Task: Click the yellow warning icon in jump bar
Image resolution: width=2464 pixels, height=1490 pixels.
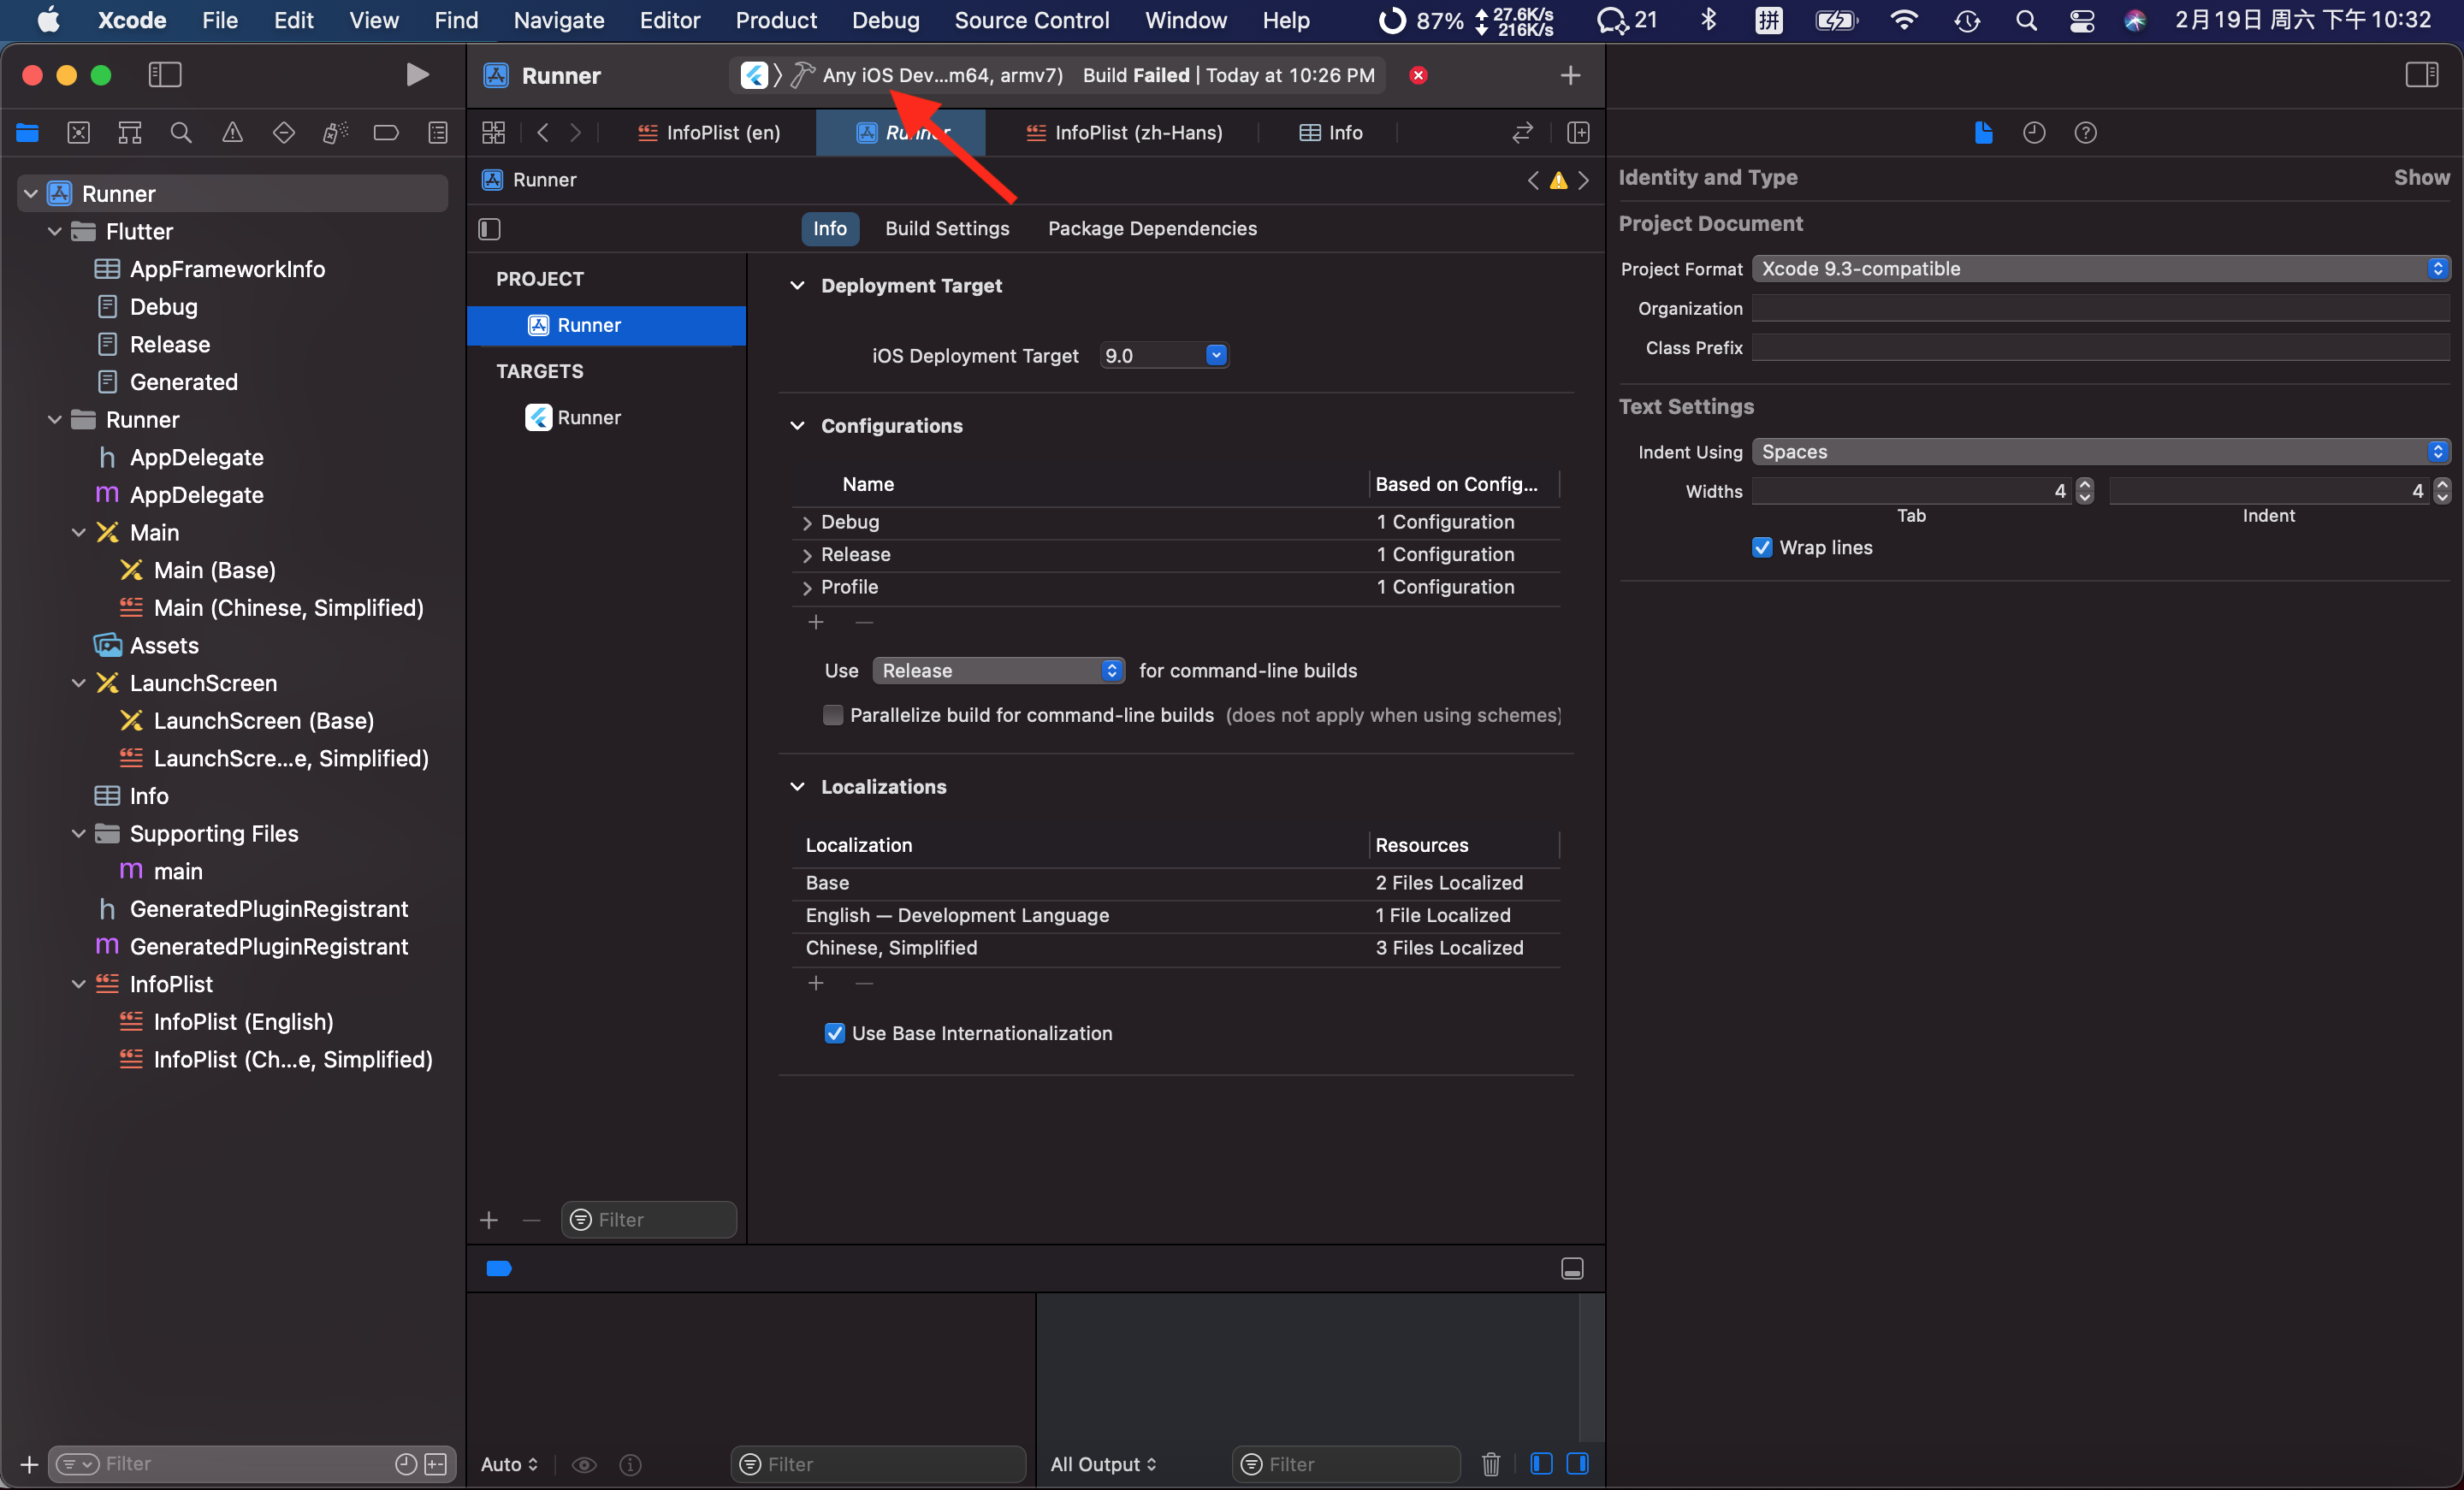Action: click(1558, 181)
